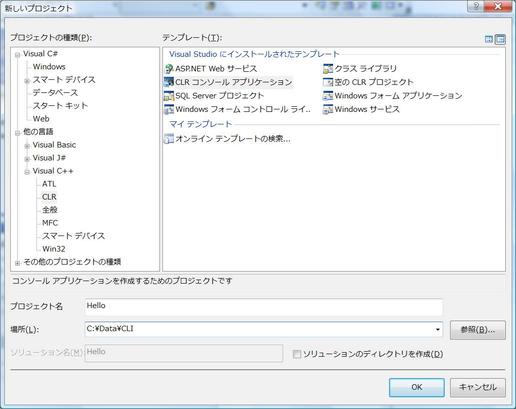This screenshot has width=516, height=409.
Task: Select Windows フォーム コントロール ライブラリ template icon
Action: [169, 109]
